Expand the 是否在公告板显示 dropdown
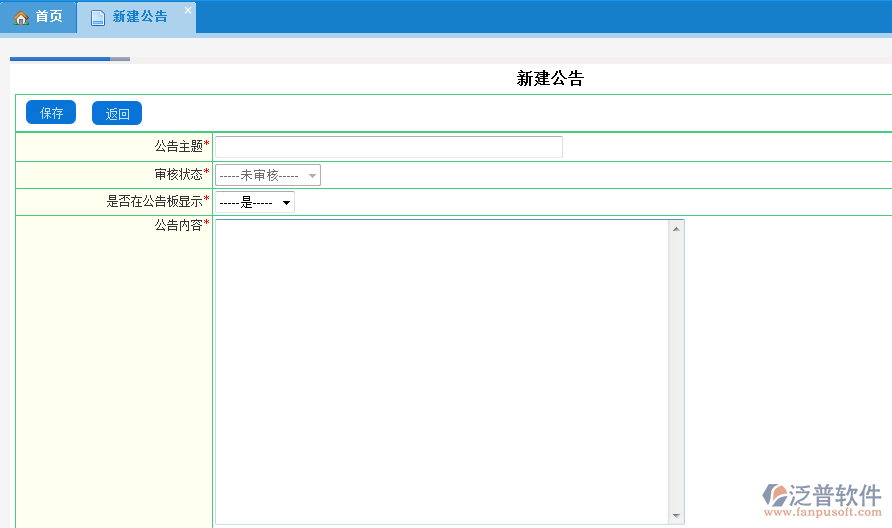The image size is (892, 528). click(x=255, y=202)
